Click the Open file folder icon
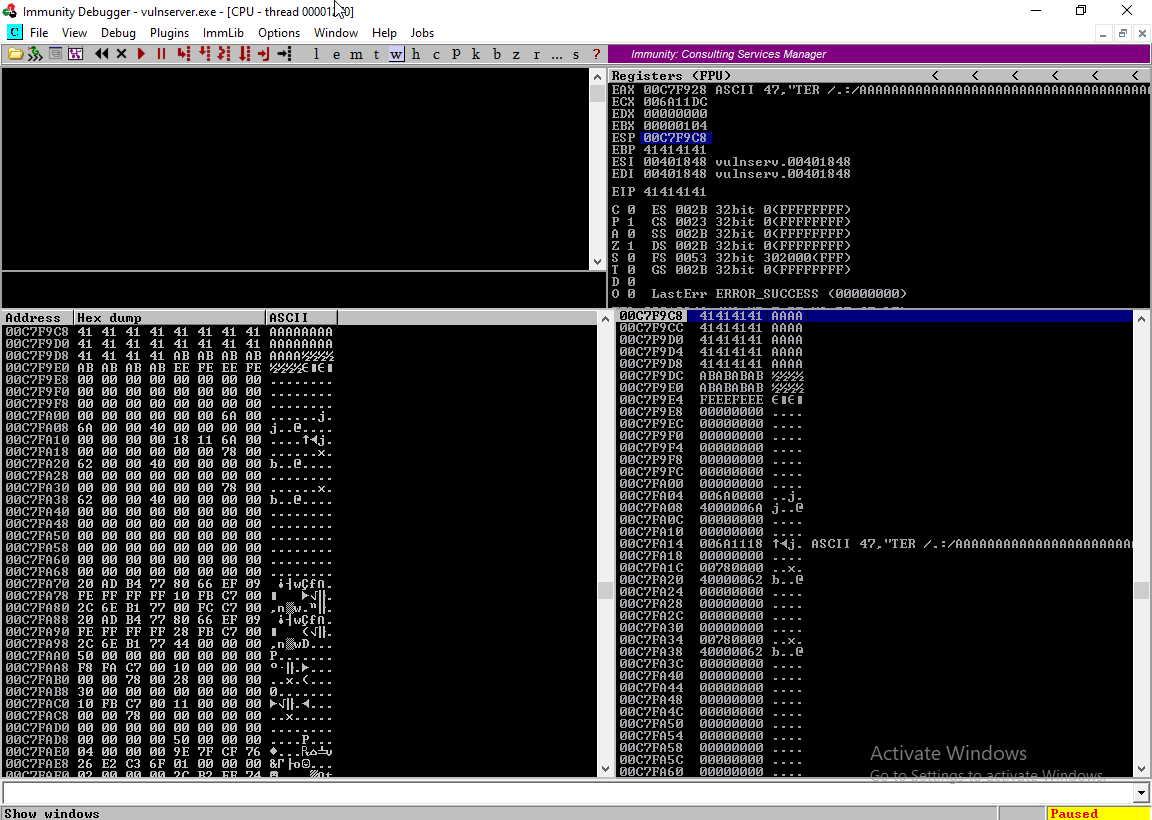This screenshot has height=820, width=1152. (15, 54)
